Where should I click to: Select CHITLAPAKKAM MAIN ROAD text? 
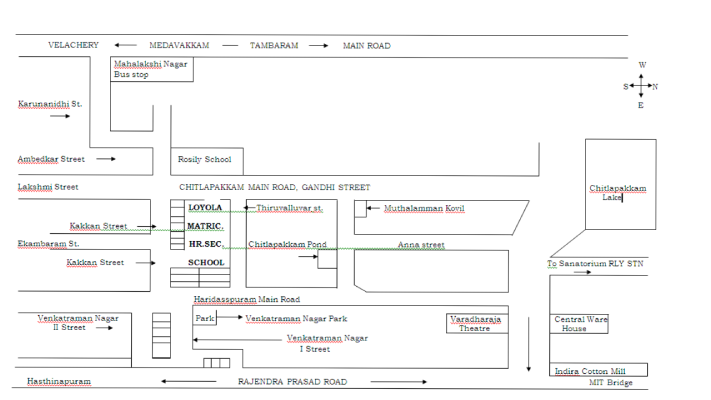tap(238, 187)
